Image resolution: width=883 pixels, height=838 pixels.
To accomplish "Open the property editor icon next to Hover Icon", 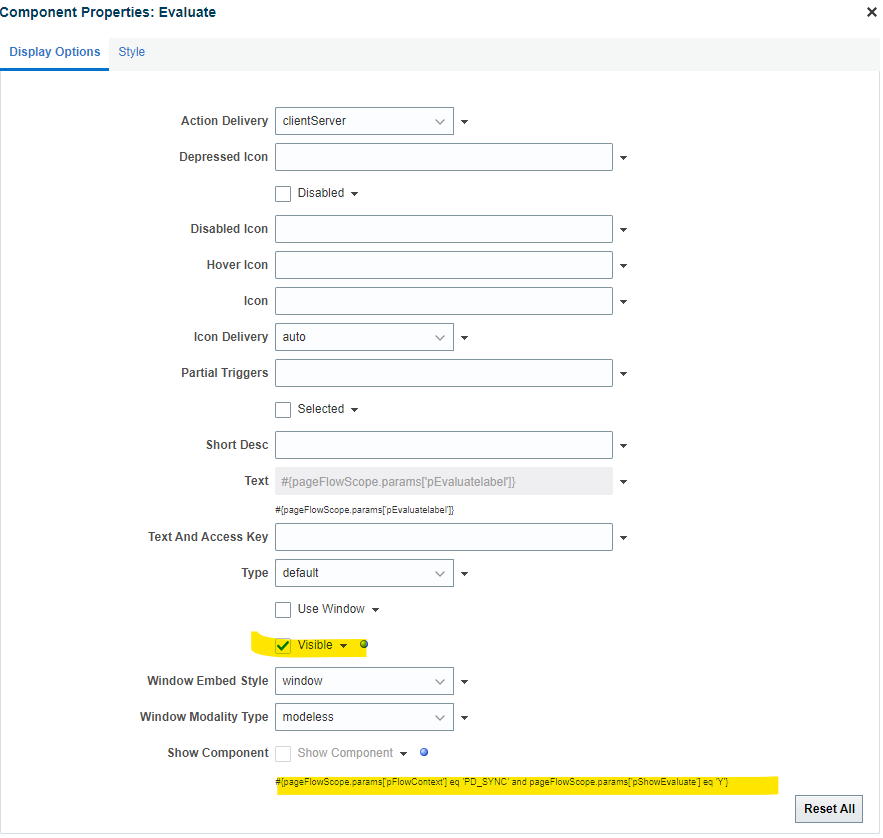I will 623,265.
